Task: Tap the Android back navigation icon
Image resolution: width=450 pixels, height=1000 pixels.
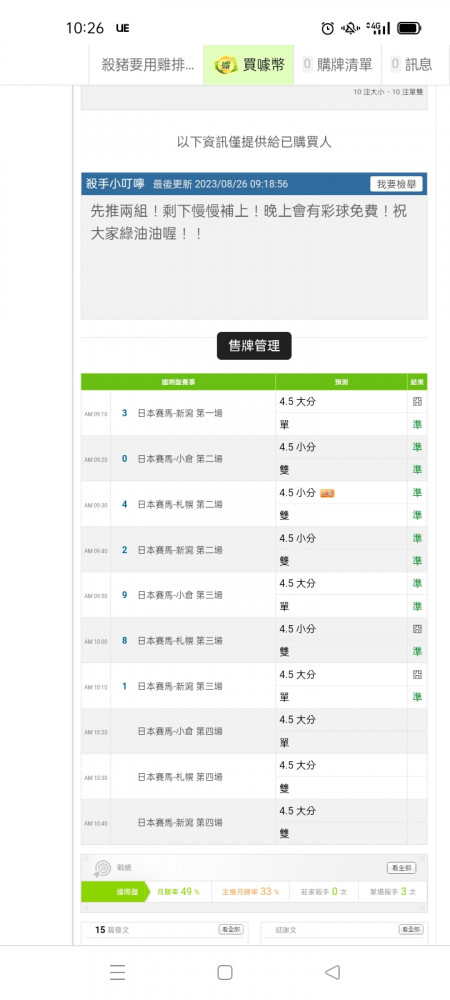Action: coord(332,972)
